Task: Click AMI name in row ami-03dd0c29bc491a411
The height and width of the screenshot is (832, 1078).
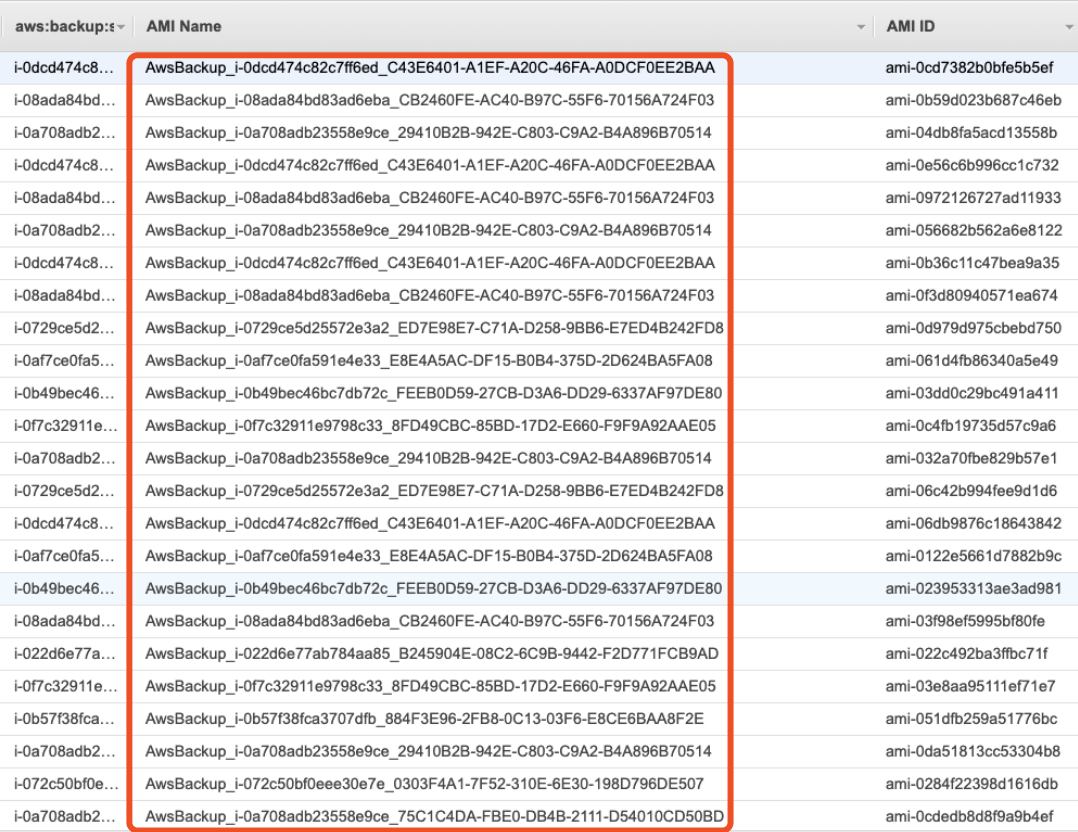Action: pos(434,393)
